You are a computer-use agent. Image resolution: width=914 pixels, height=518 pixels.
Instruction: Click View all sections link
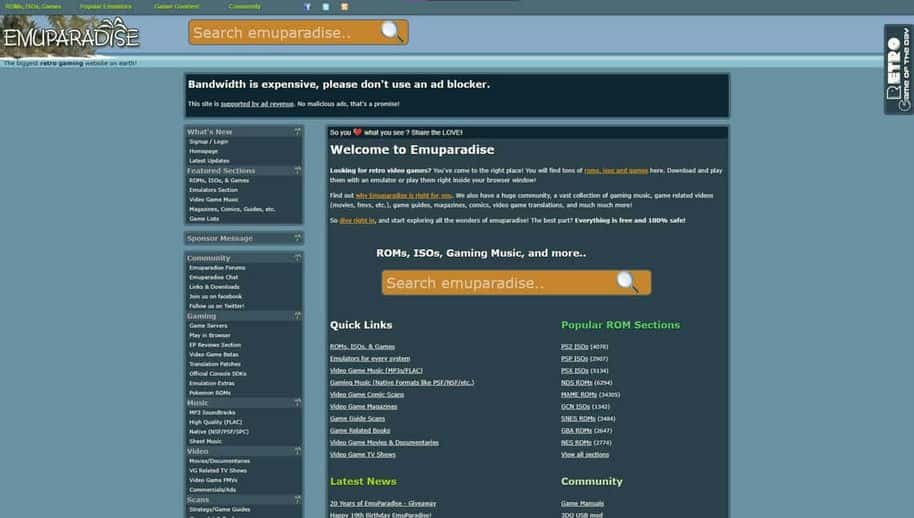585,454
